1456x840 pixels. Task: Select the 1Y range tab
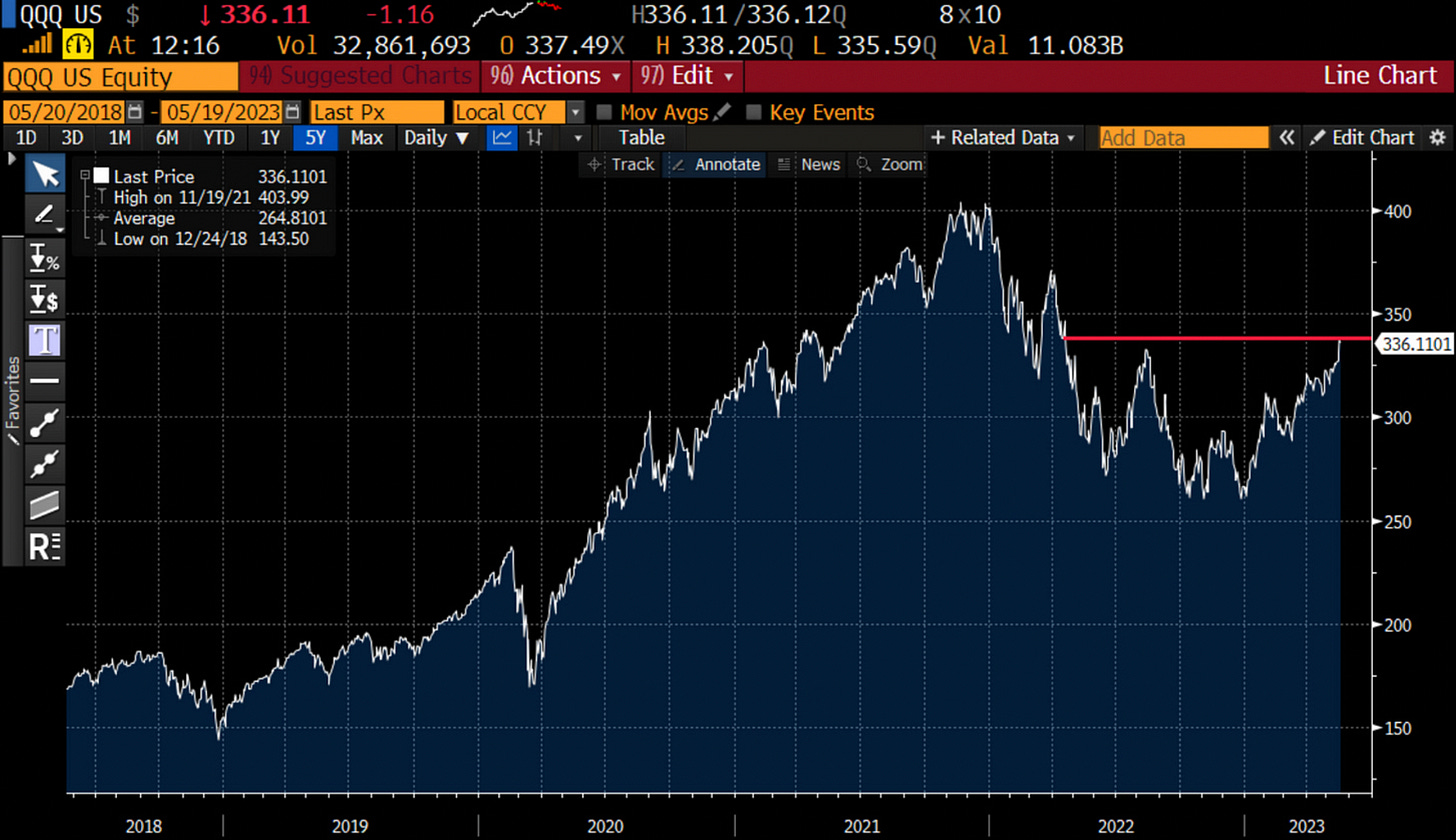pos(270,138)
